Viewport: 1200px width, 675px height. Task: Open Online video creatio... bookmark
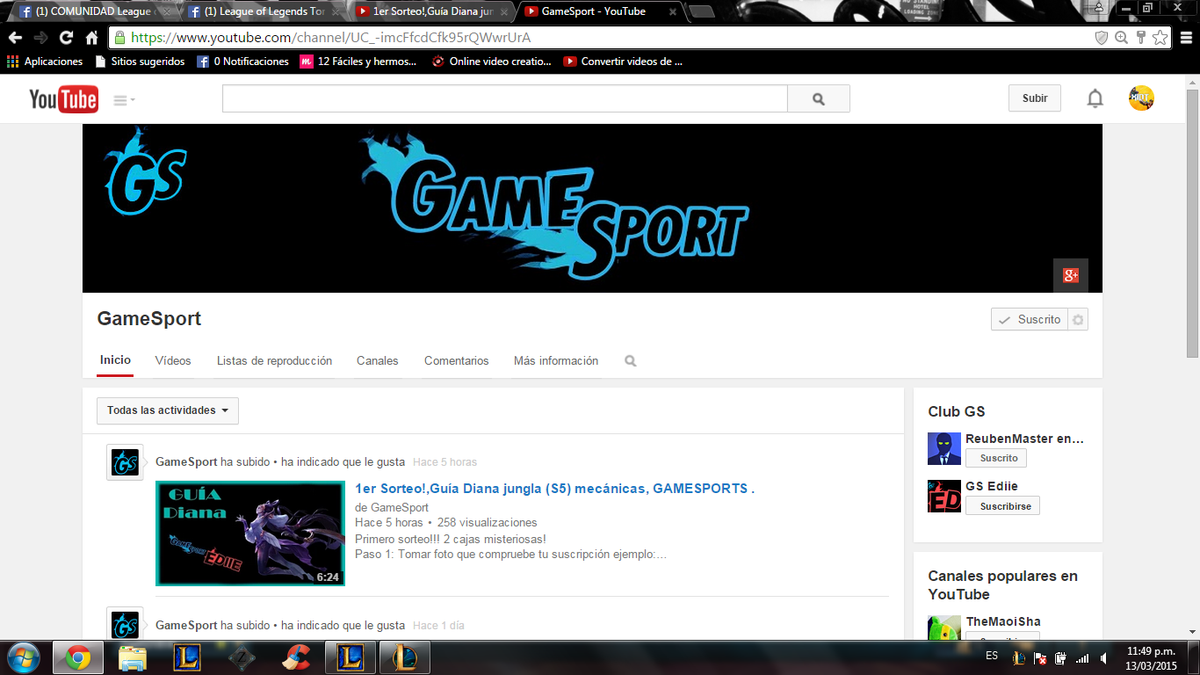491,61
